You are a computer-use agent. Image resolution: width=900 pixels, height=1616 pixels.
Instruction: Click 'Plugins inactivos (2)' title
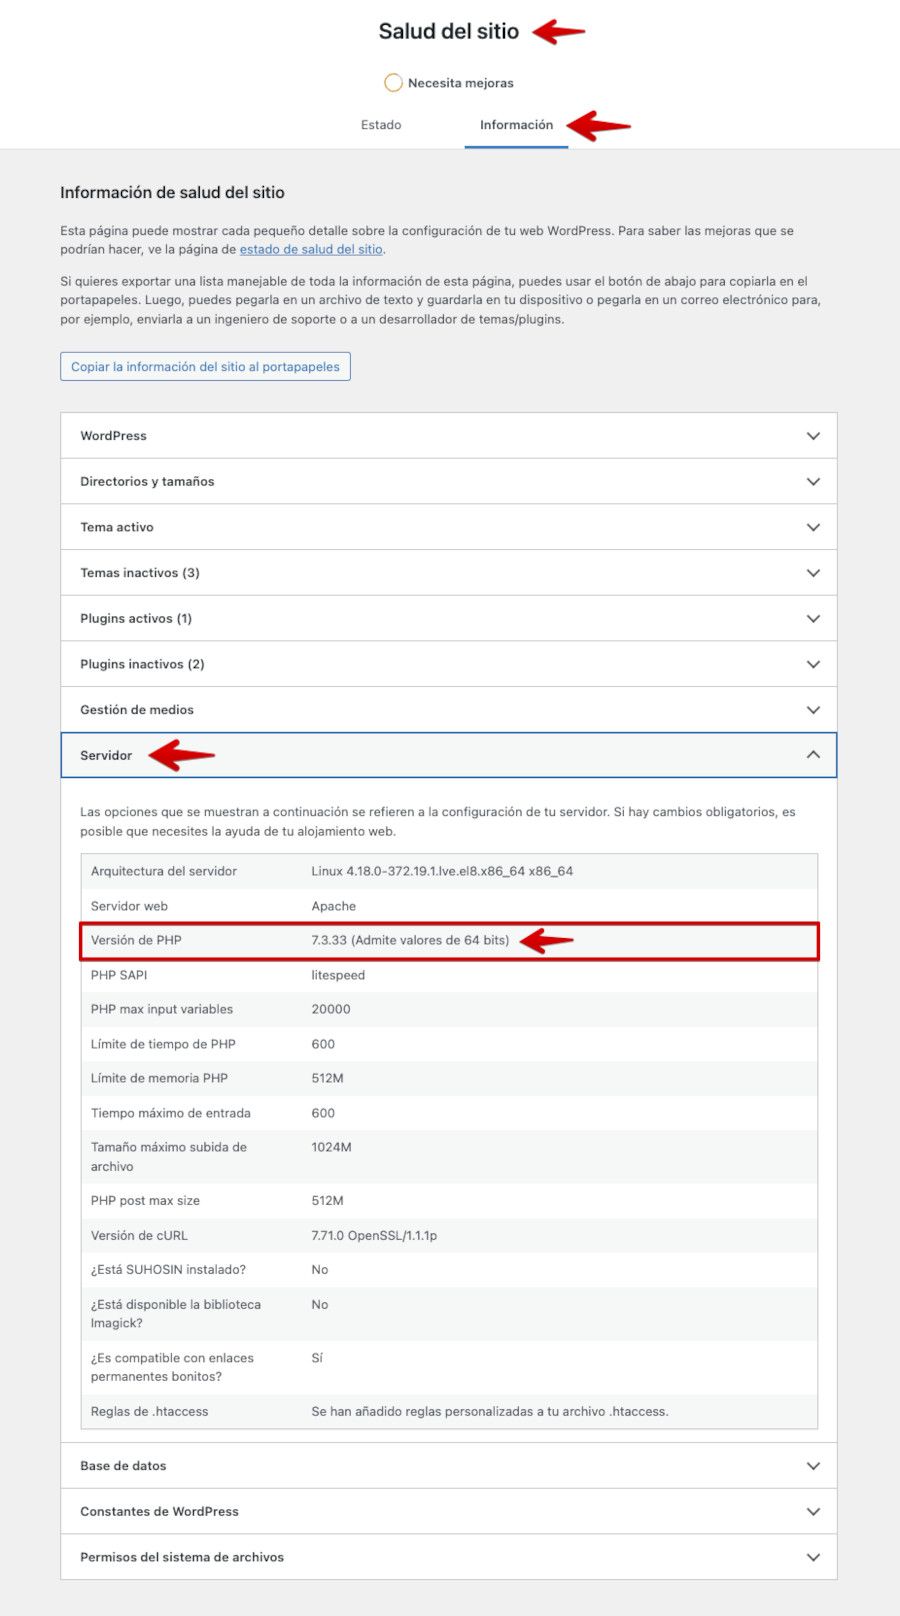tap(142, 664)
